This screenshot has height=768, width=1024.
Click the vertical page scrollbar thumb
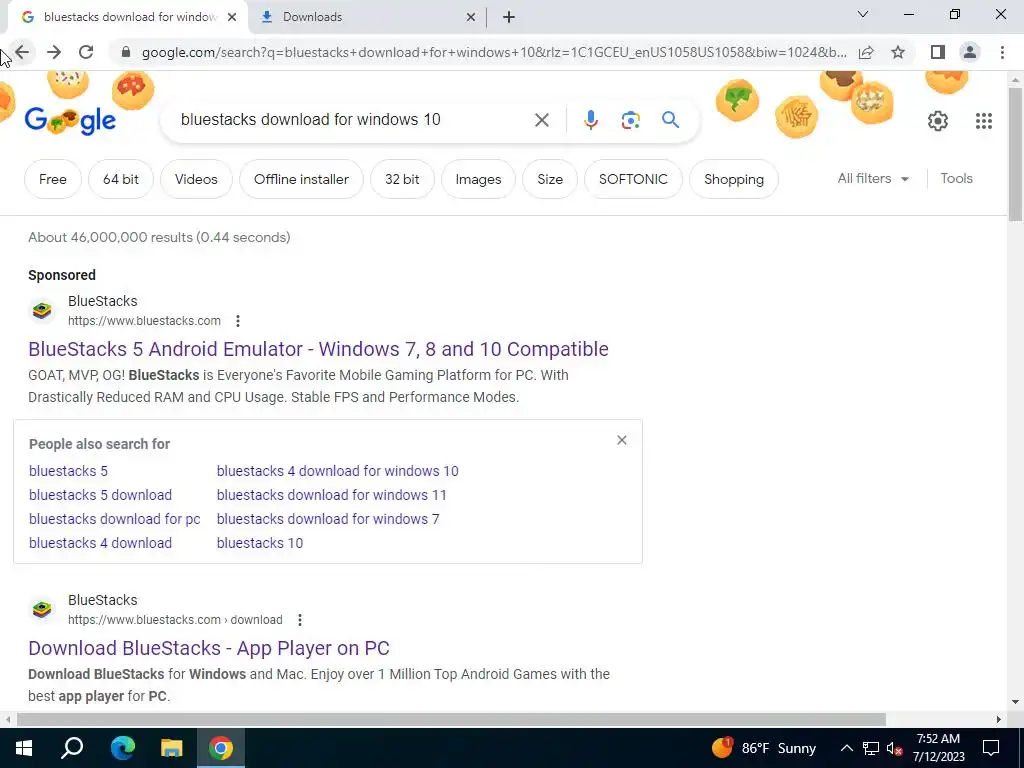pyautogui.click(x=1015, y=153)
